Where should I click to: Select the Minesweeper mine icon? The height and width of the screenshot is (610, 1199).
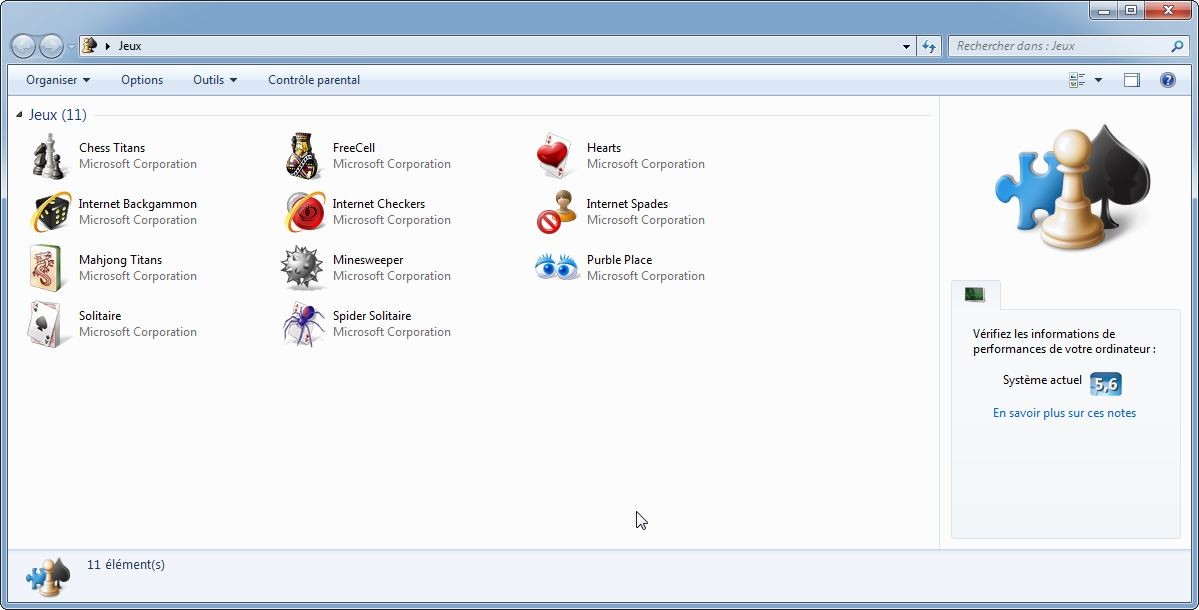(x=301, y=268)
